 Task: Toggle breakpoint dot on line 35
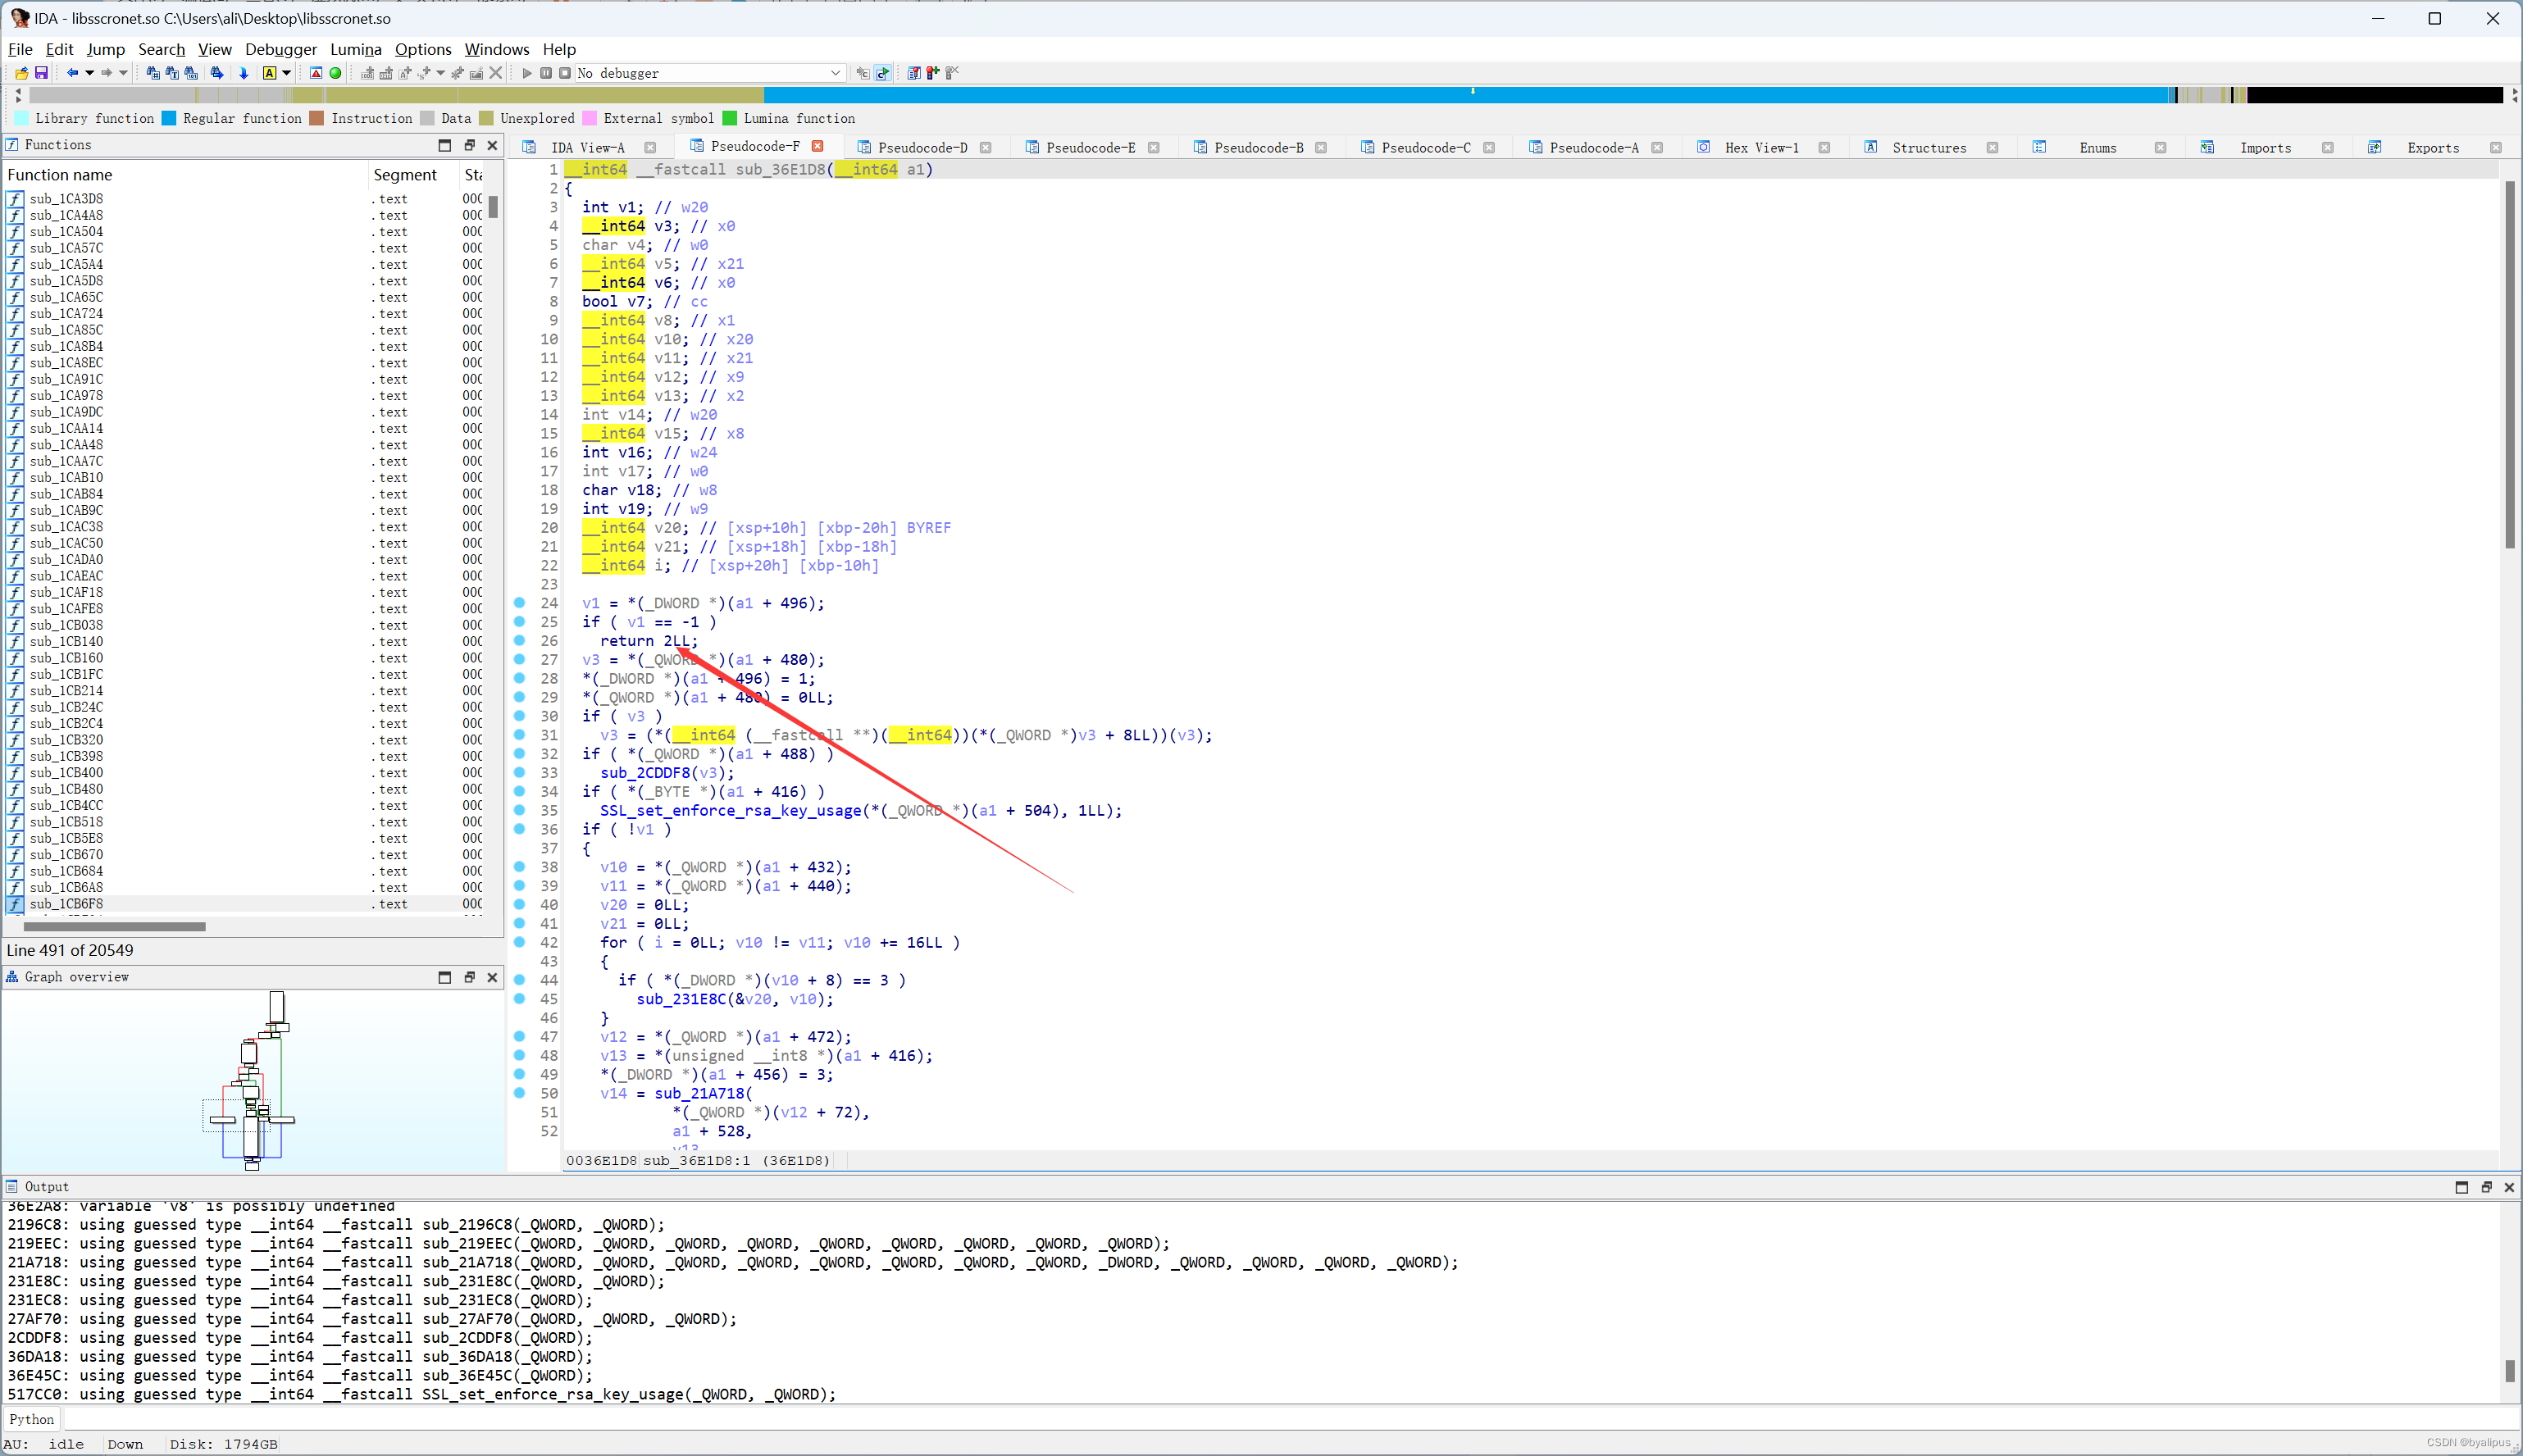coord(519,810)
